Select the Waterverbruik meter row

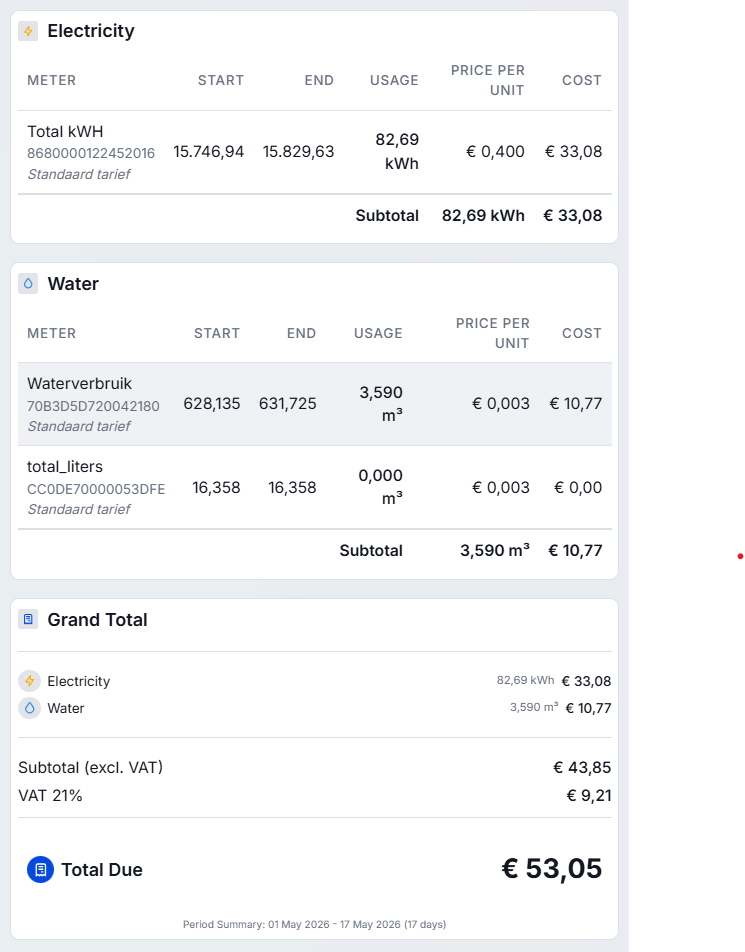tap(315, 404)
